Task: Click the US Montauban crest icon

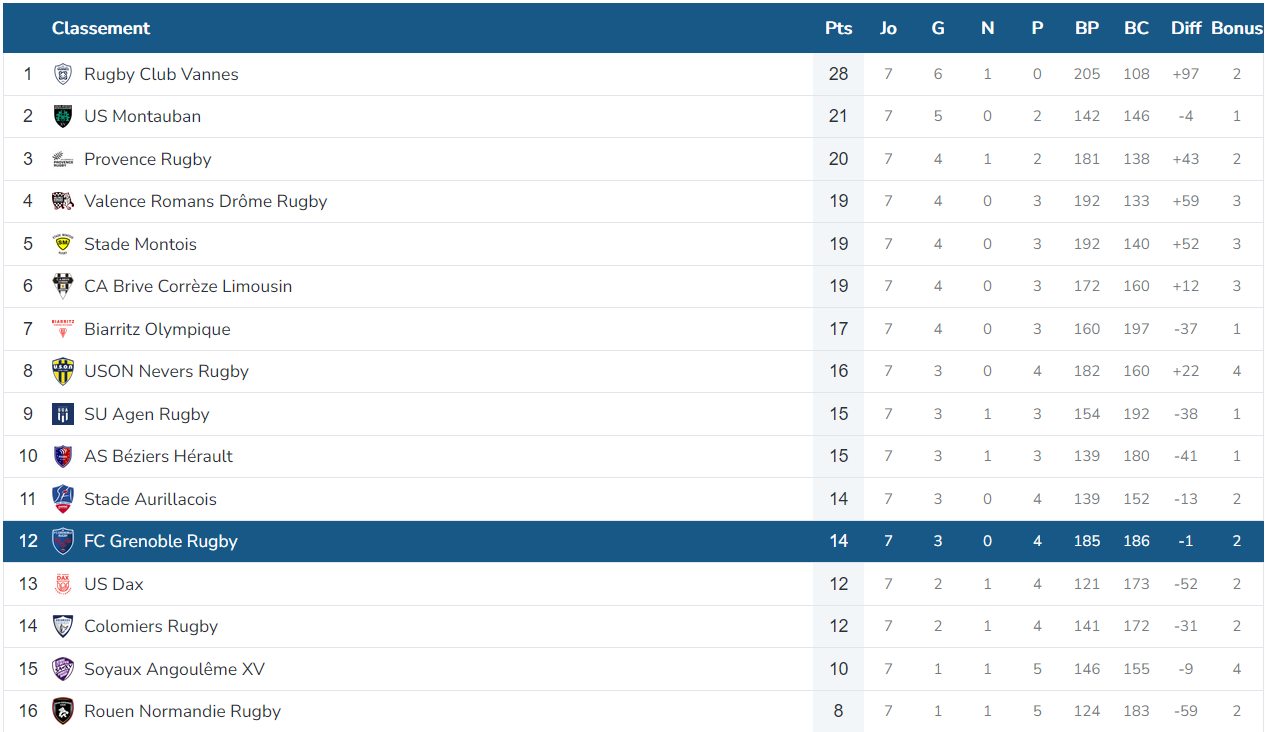Action: 63,116
